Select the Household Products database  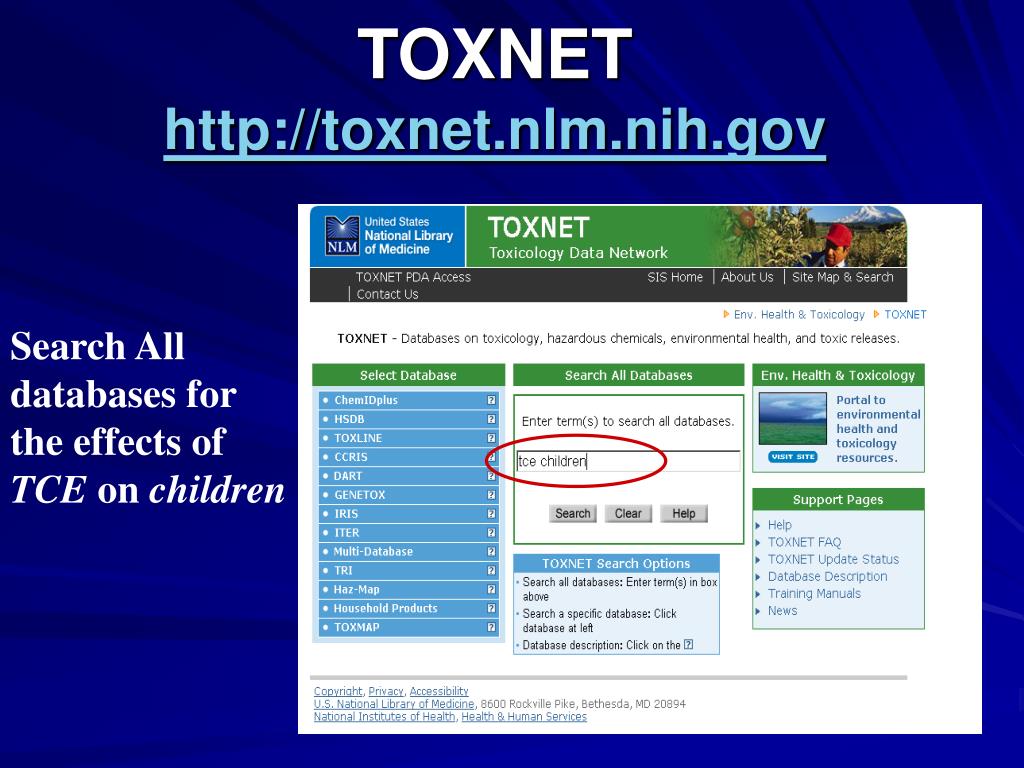385,609
